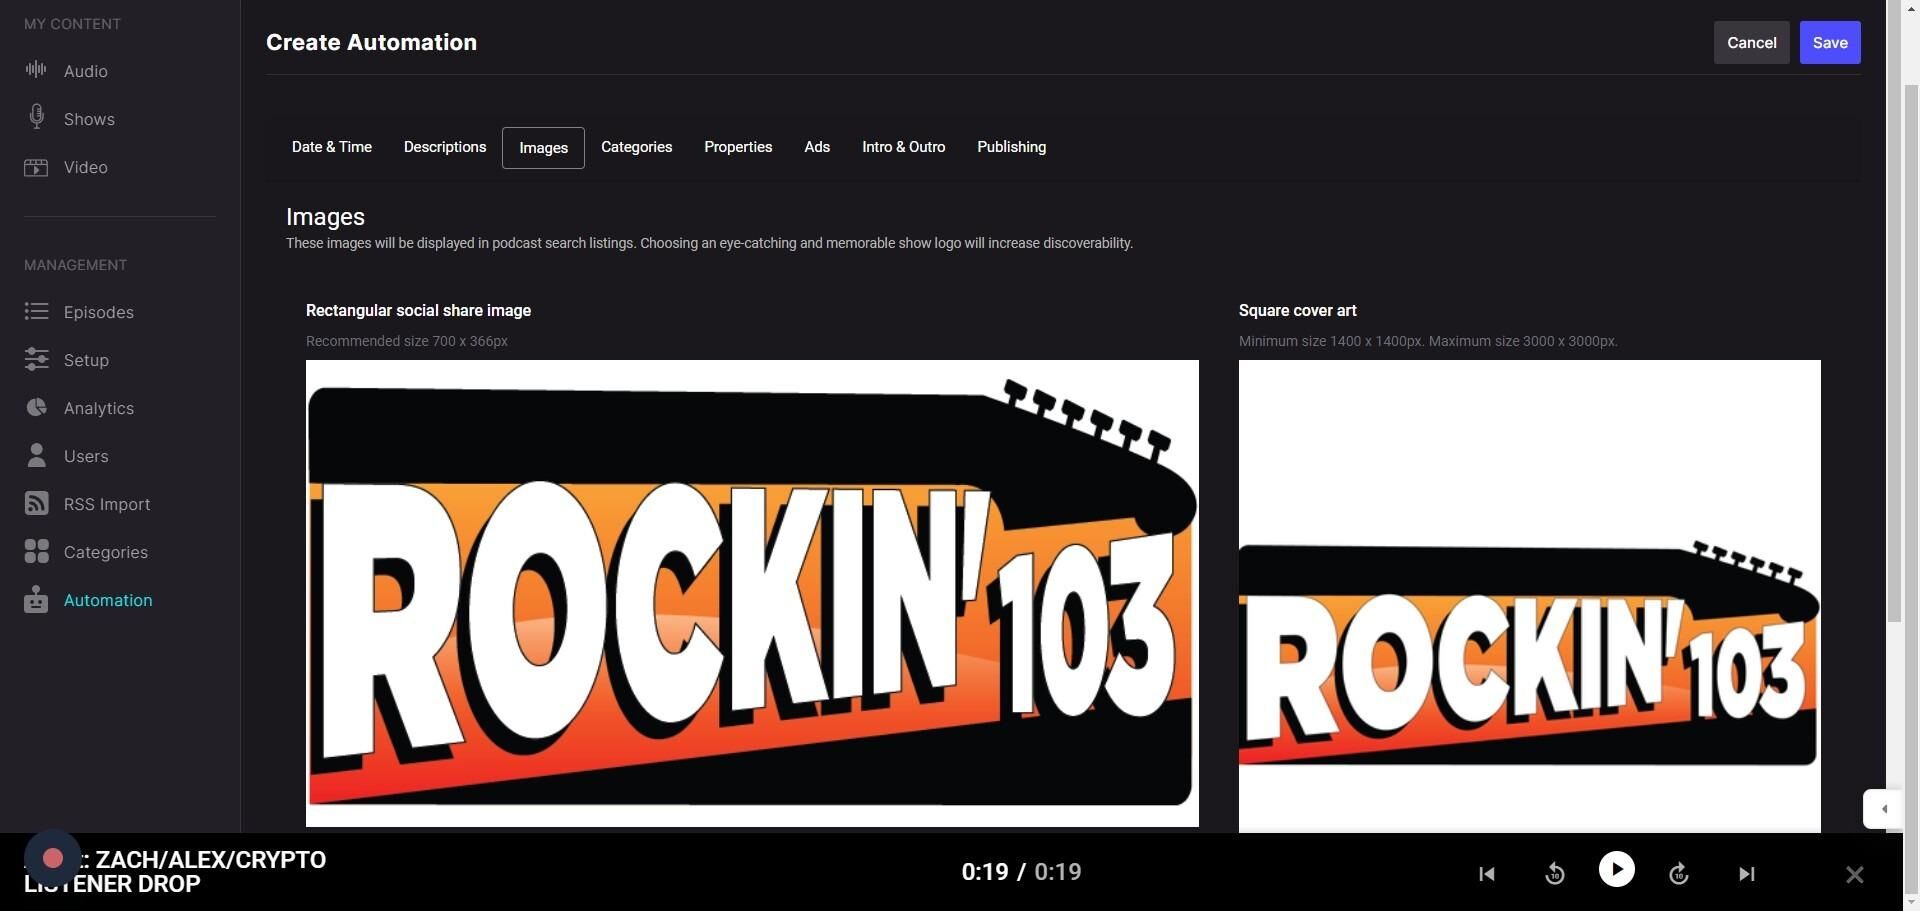Click the 'Rectangular social share image' label
This screenshot has height=911, width=1920.
[418, 311]
